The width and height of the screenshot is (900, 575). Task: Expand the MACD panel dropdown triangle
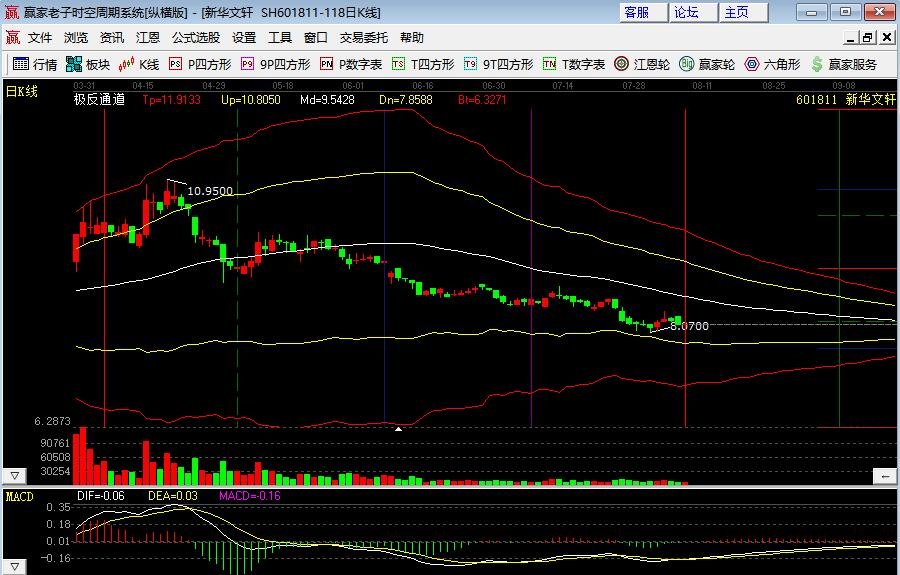point(14,567)
